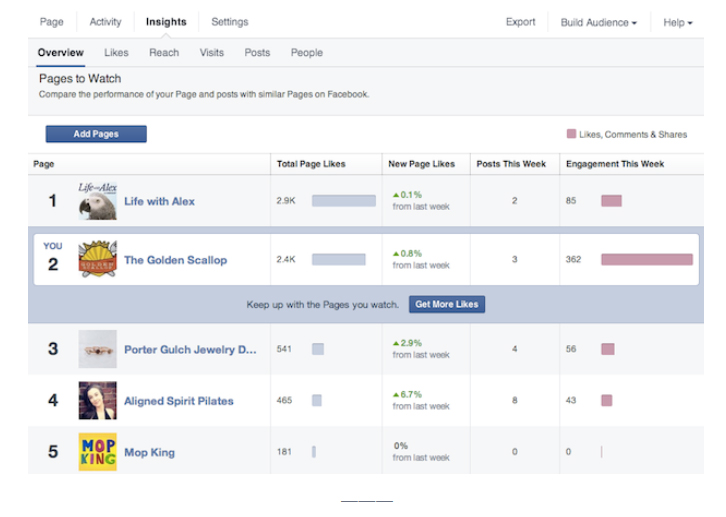
Task: Click the 181 total likes value
Action: 284,452
